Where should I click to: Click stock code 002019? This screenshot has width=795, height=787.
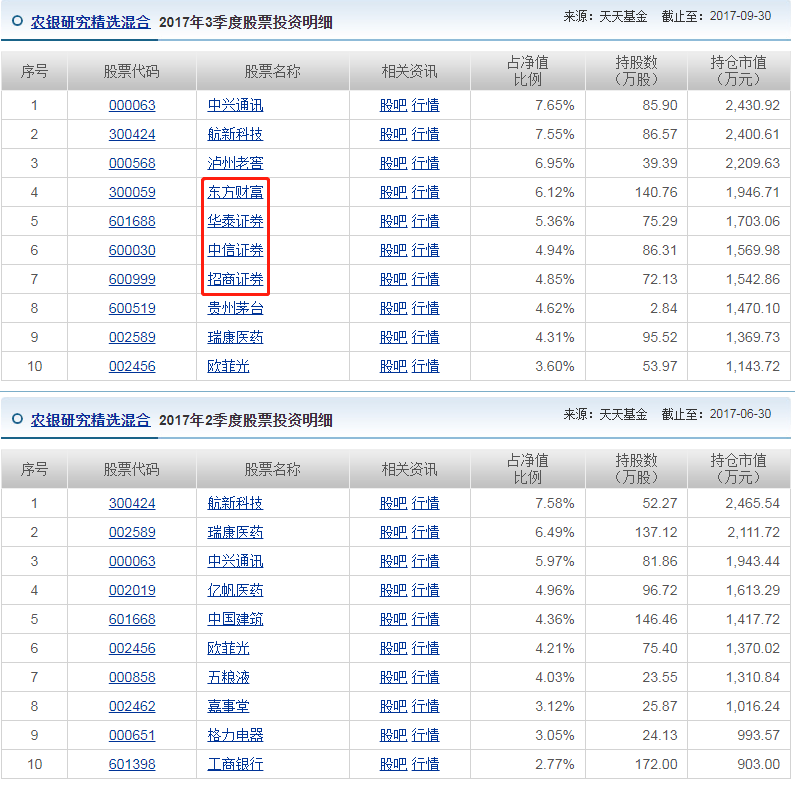click(x=132, y=590)
